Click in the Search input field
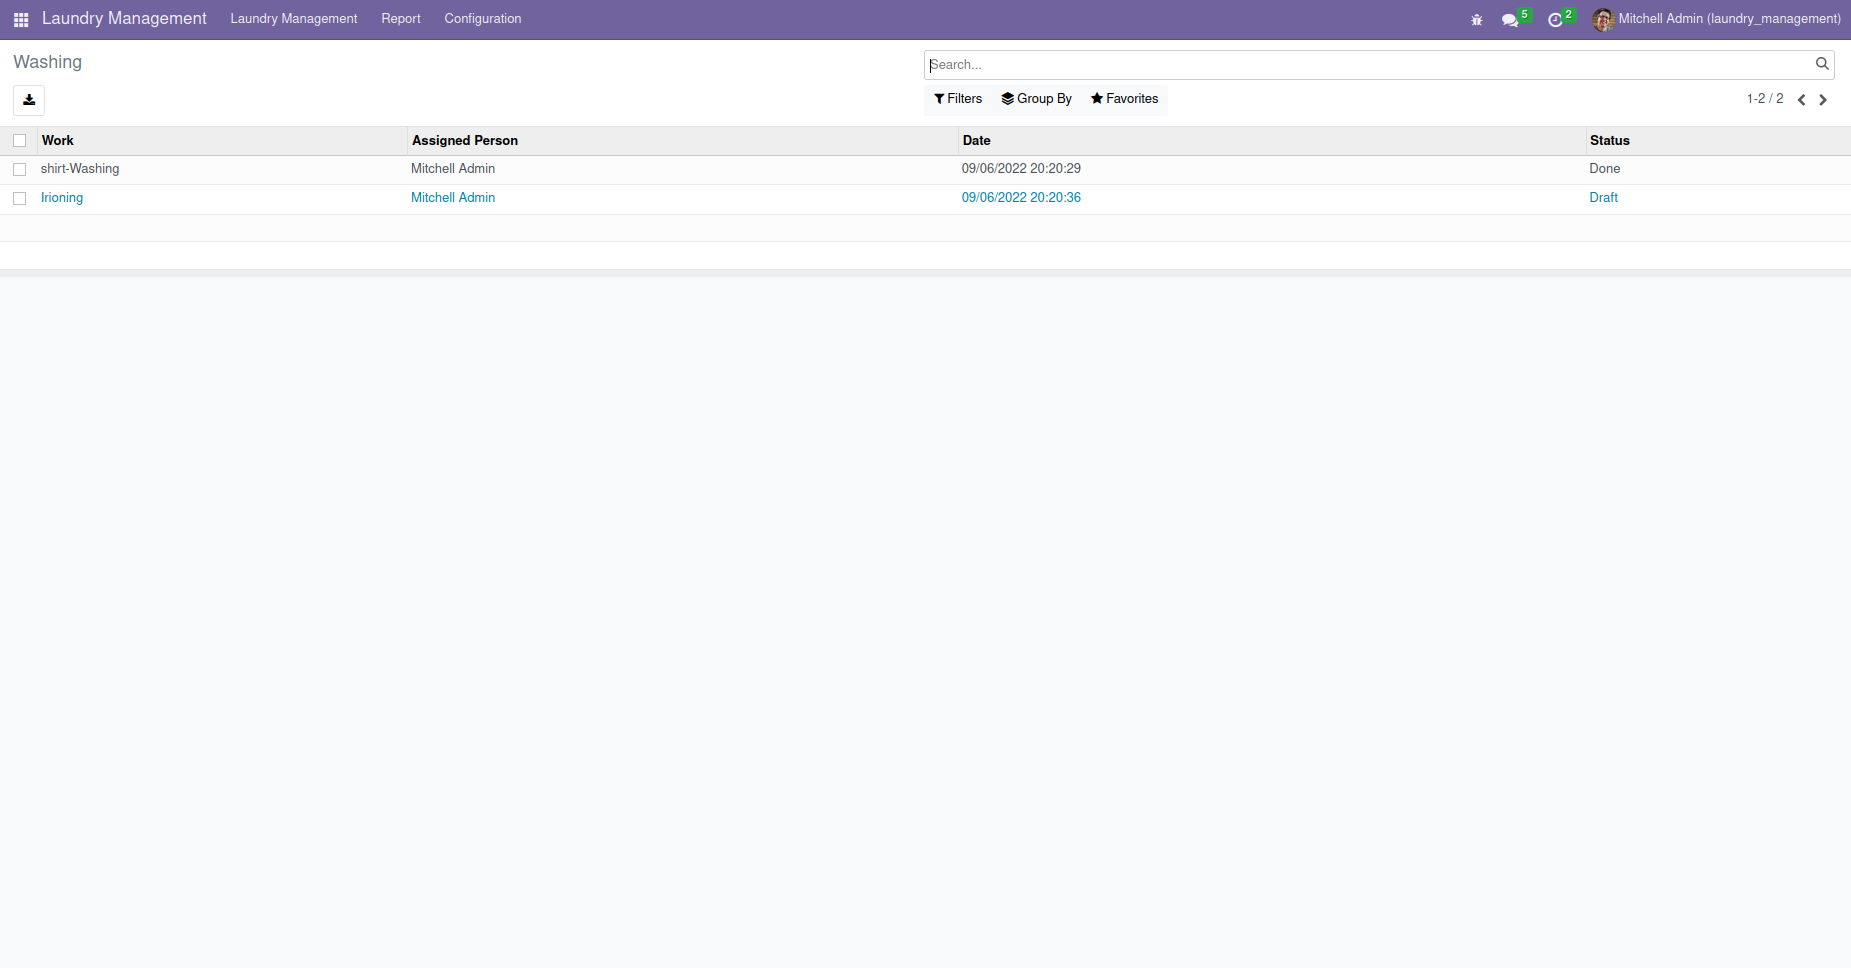Screen dimensions: 1851x968 pos(1368,65)
